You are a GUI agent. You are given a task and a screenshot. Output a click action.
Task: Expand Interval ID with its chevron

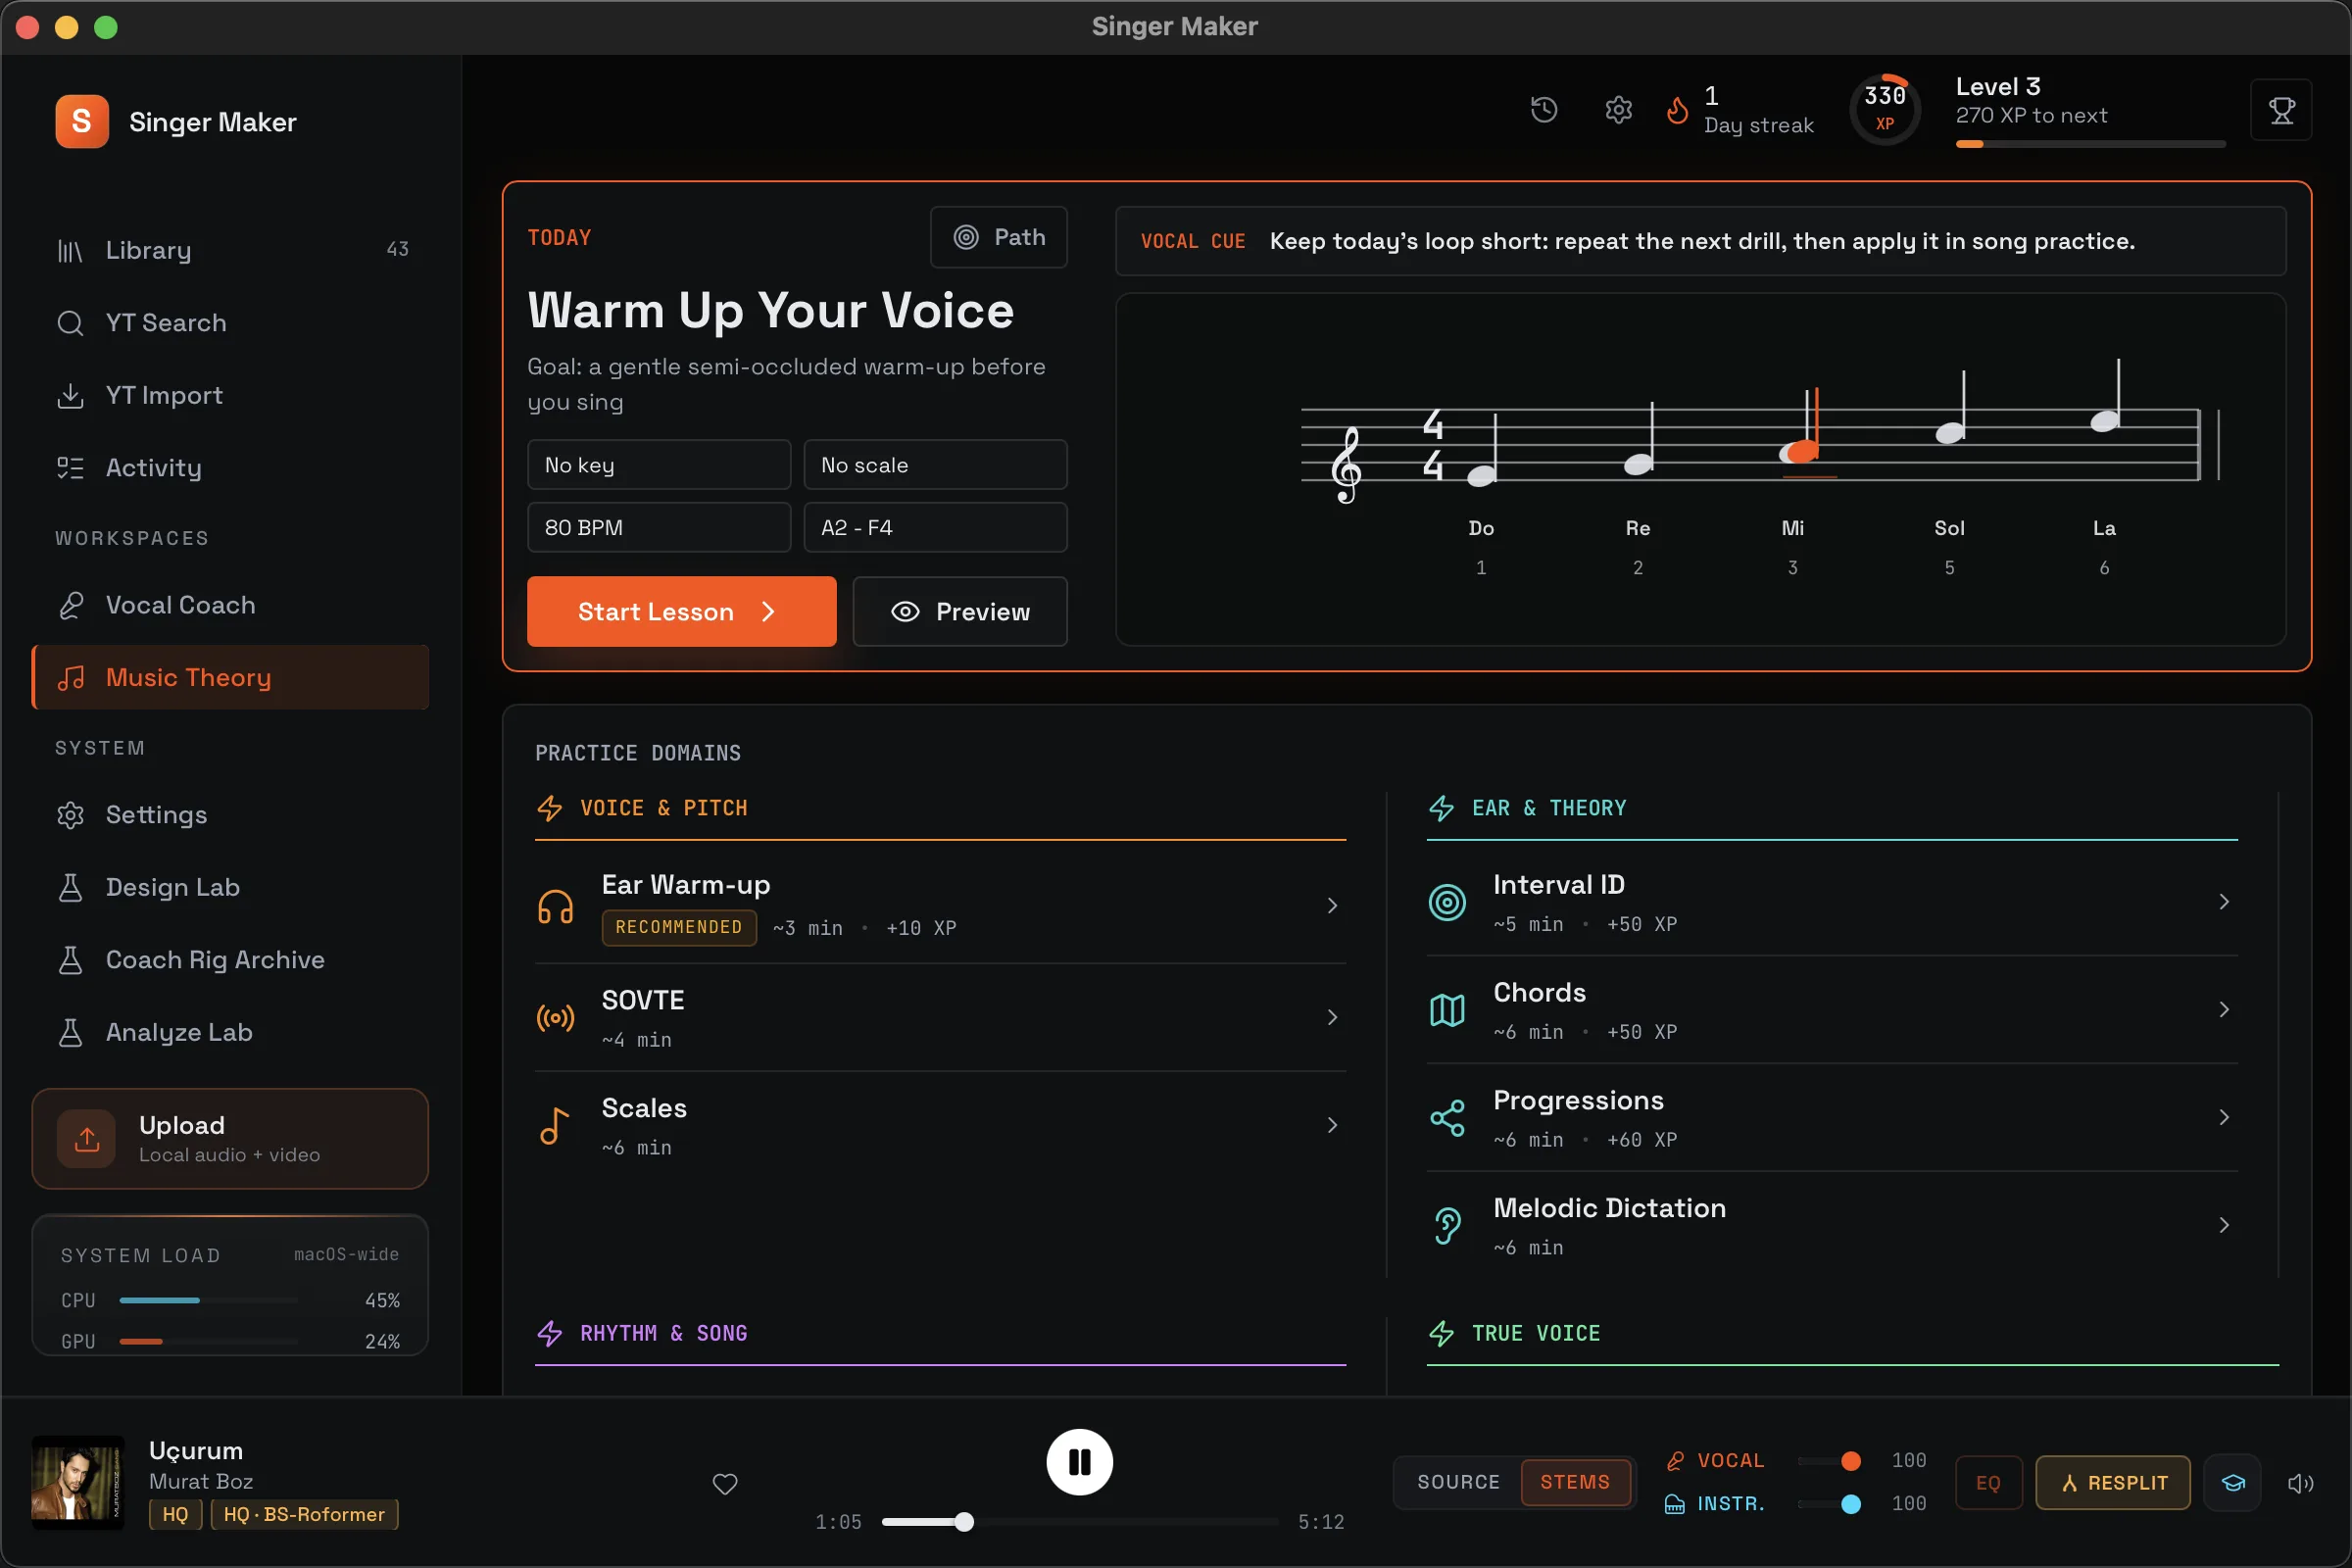click(x=2223, y=902)
